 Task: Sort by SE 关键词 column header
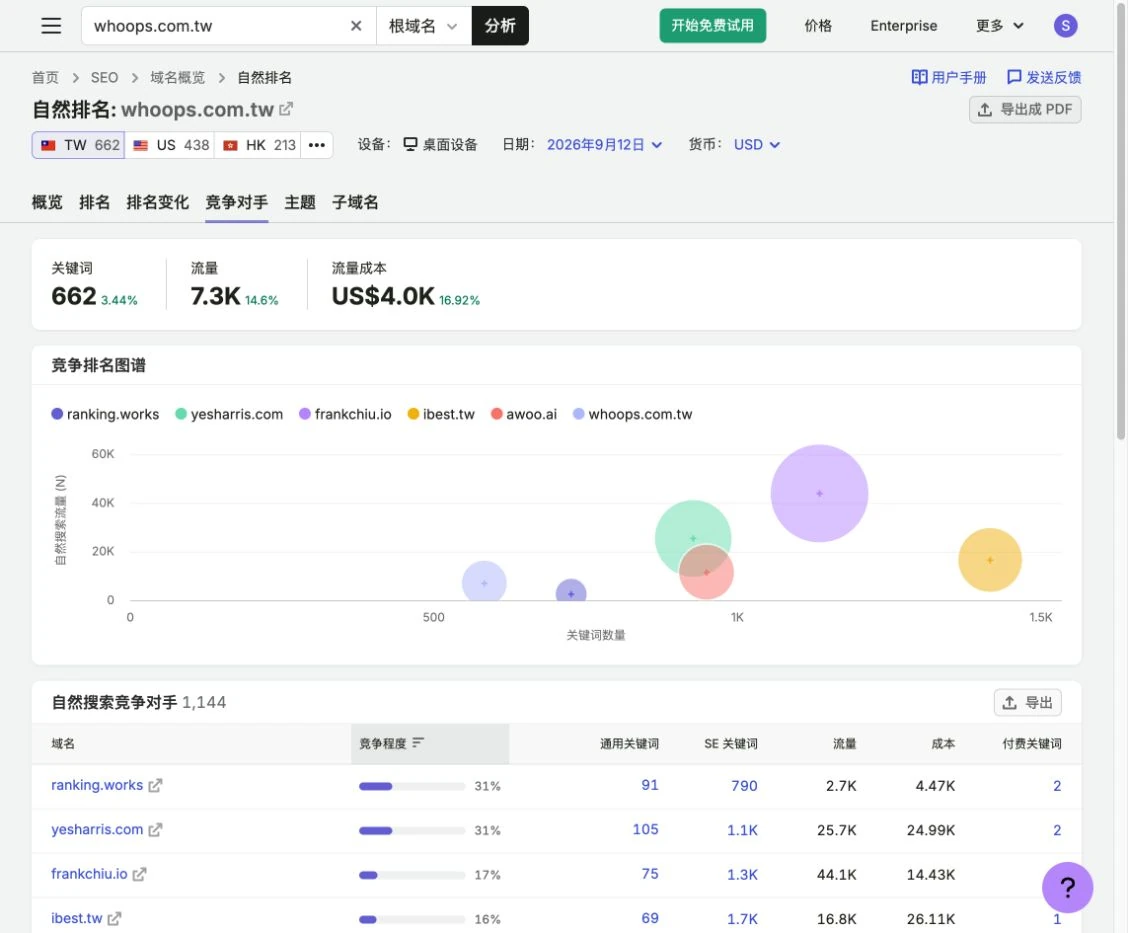(731, 744)
